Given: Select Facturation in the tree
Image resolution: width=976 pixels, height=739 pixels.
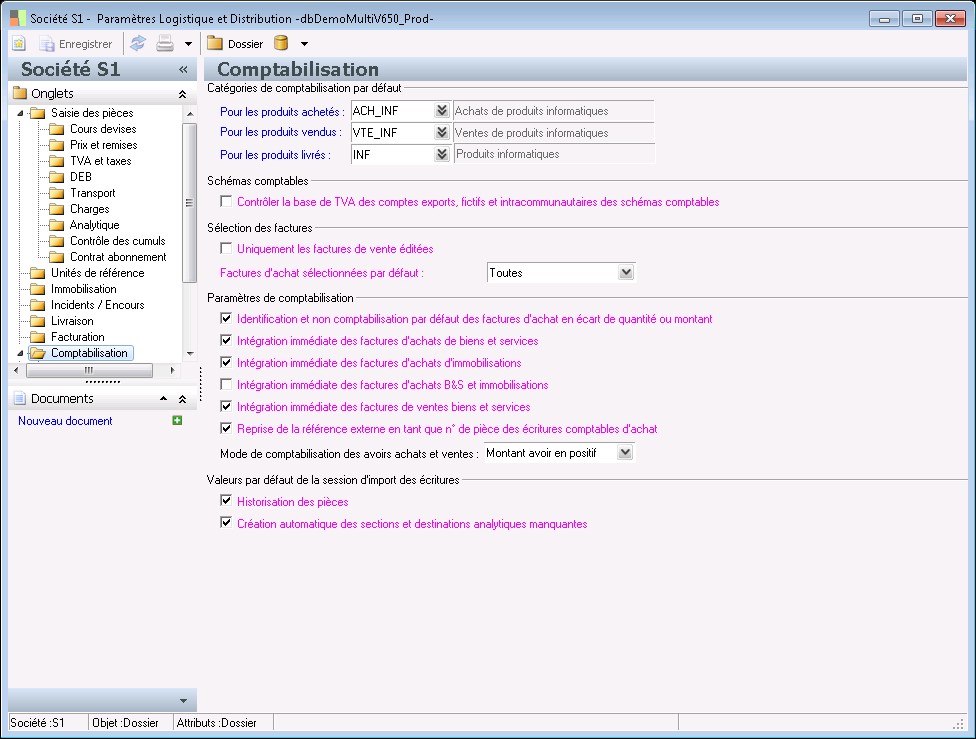Looking at the screenshot, I should tap(77, 337).
